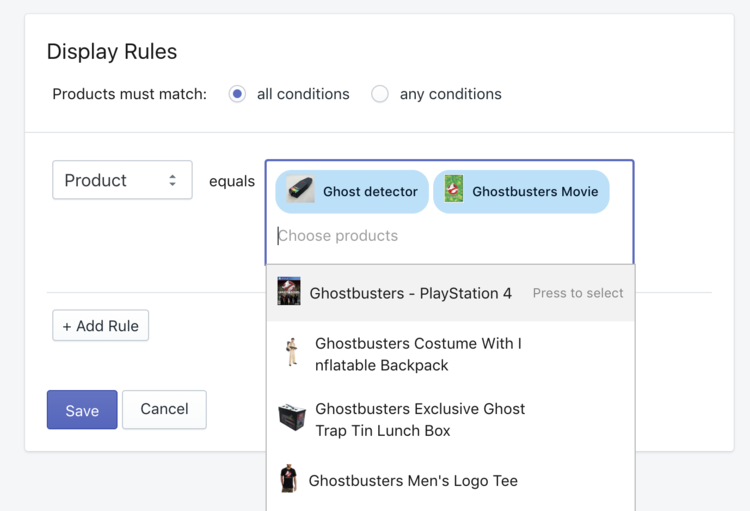Click the up-down arrows on Product selector
Image resolution: width=750 pixels, height=511 pixels.
172,181
